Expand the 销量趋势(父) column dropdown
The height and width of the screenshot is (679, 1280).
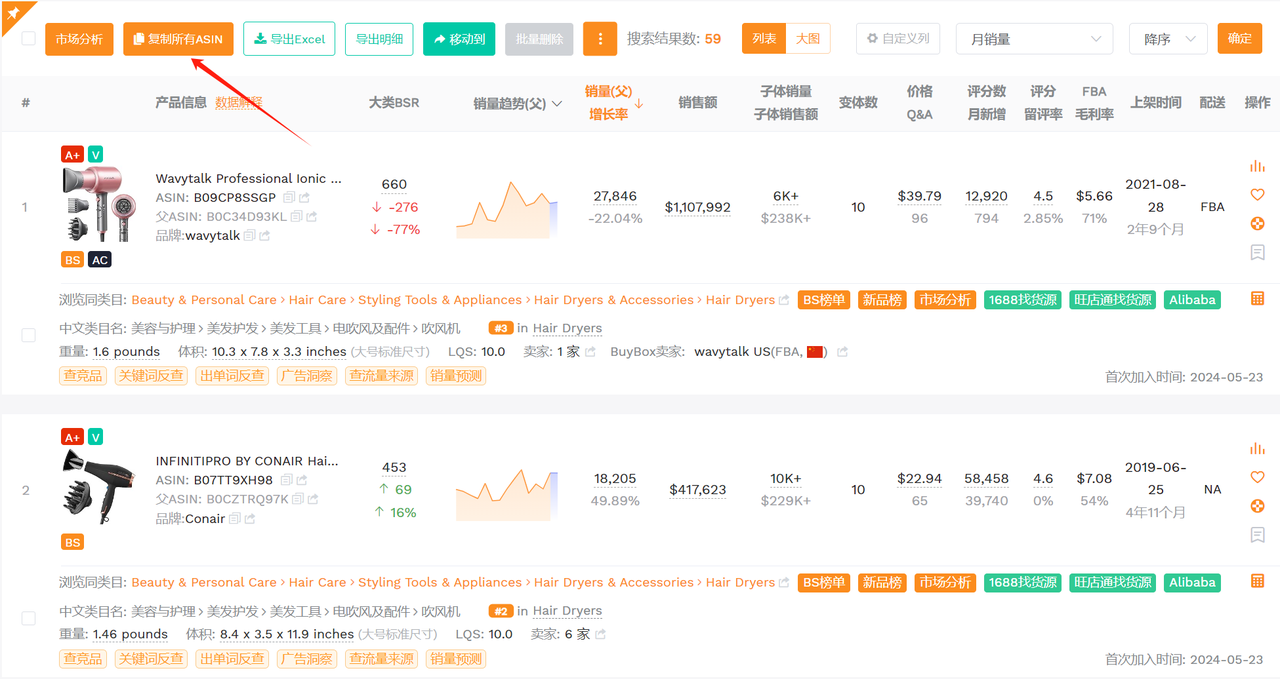tap(557, 103)
